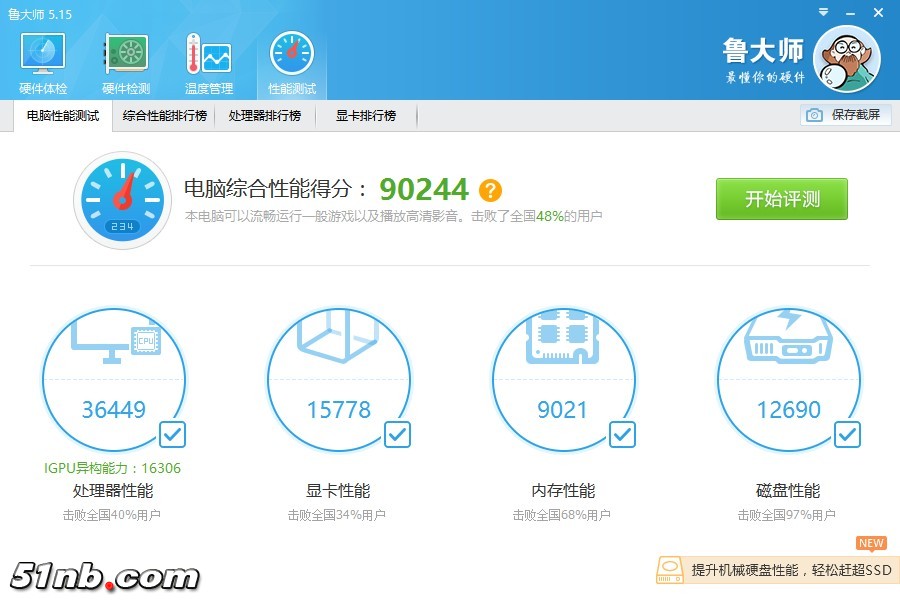
Task: Open the 硬件检测 hardware detection section
Action: [126, 64]
